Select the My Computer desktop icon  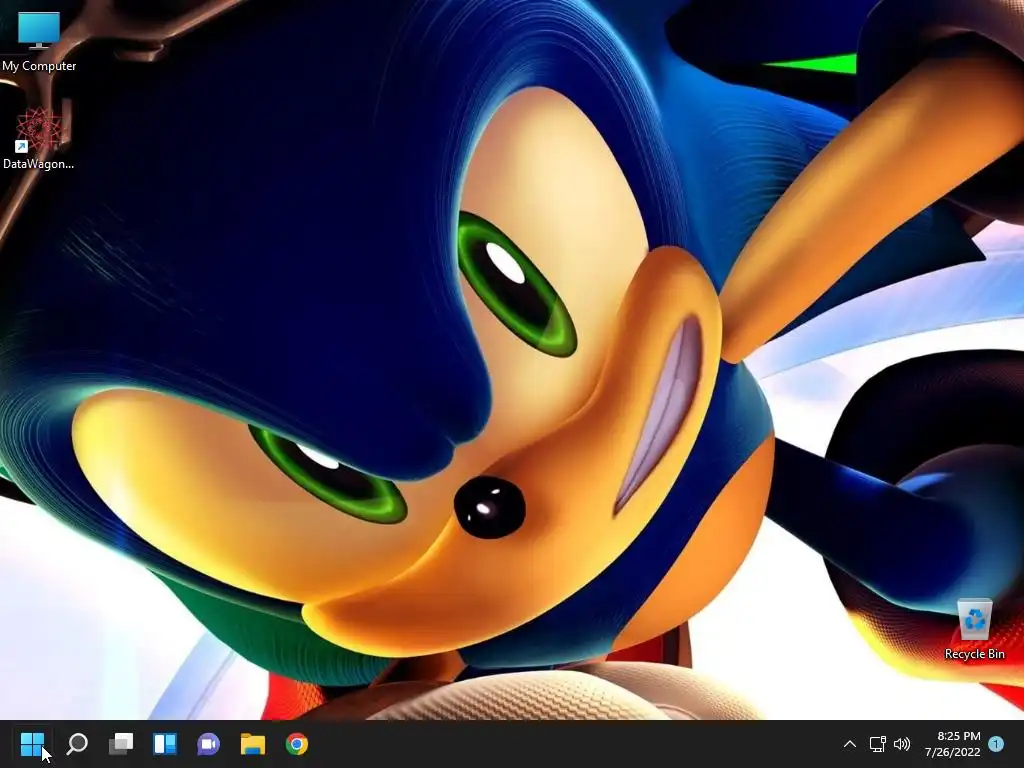coord(39,40)
